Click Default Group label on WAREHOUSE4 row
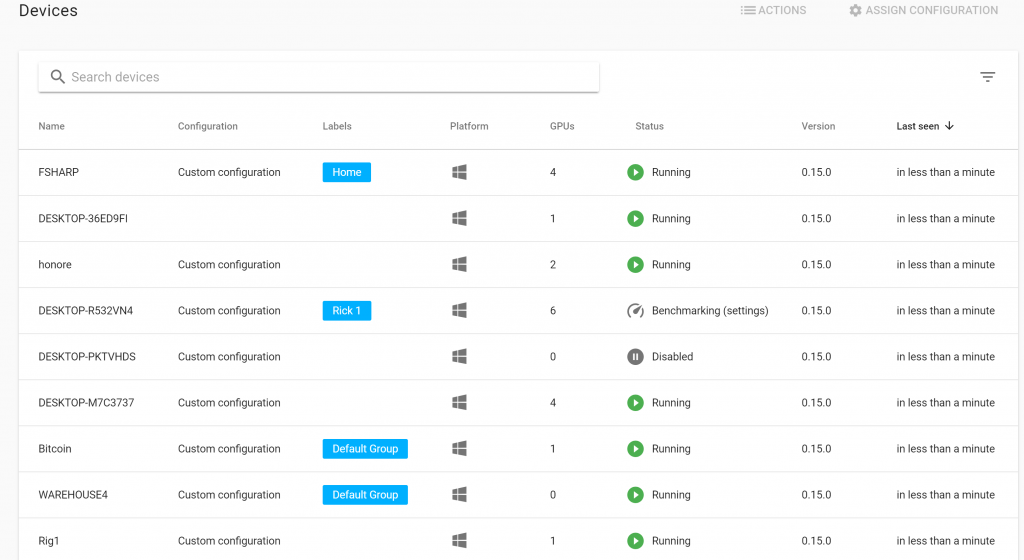This screenshot has width=1024, height=560. [x=365, y=495]
